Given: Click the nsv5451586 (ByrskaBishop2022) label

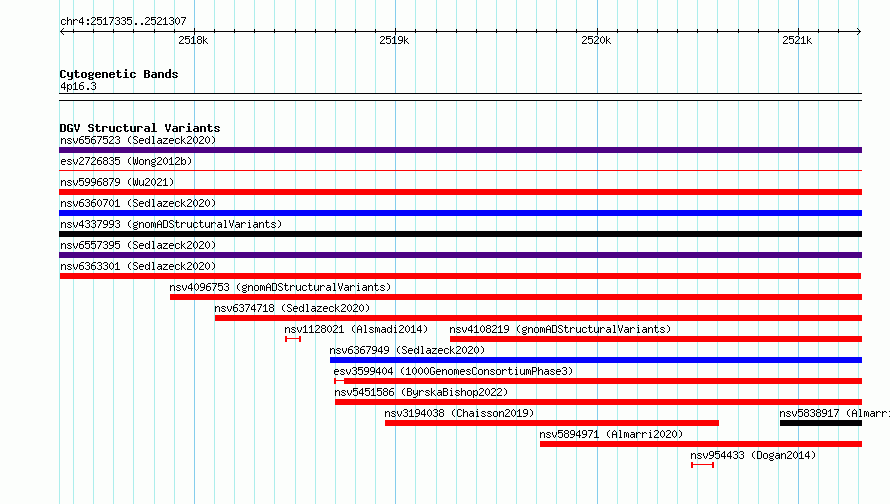Looking at the screenshot, I should [421, 392].
